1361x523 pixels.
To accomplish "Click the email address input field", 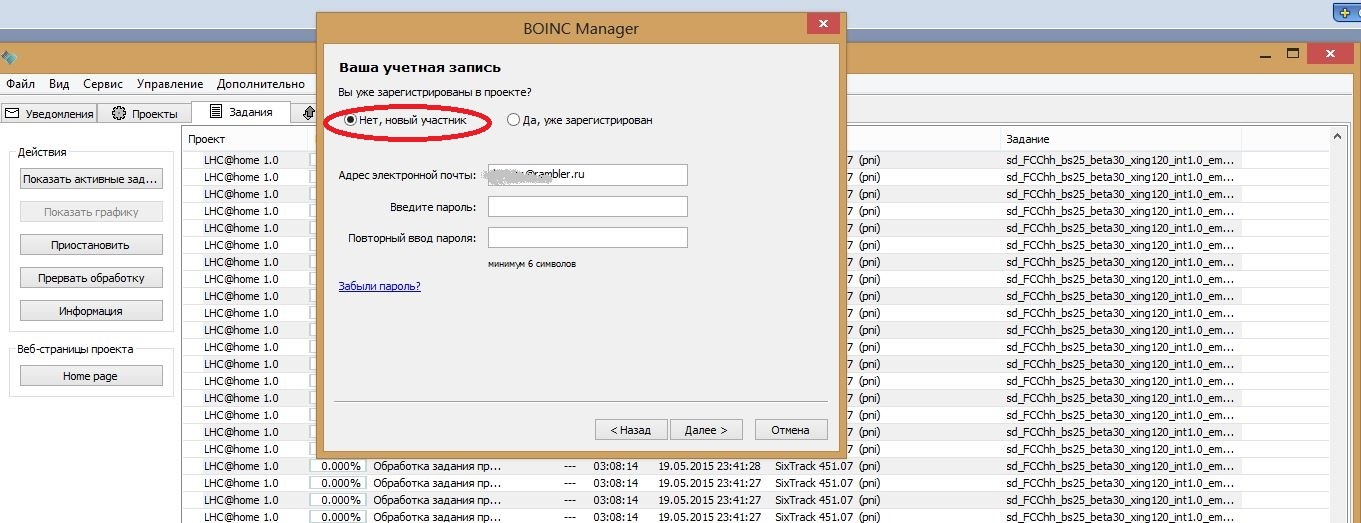I will coord(587,174).
